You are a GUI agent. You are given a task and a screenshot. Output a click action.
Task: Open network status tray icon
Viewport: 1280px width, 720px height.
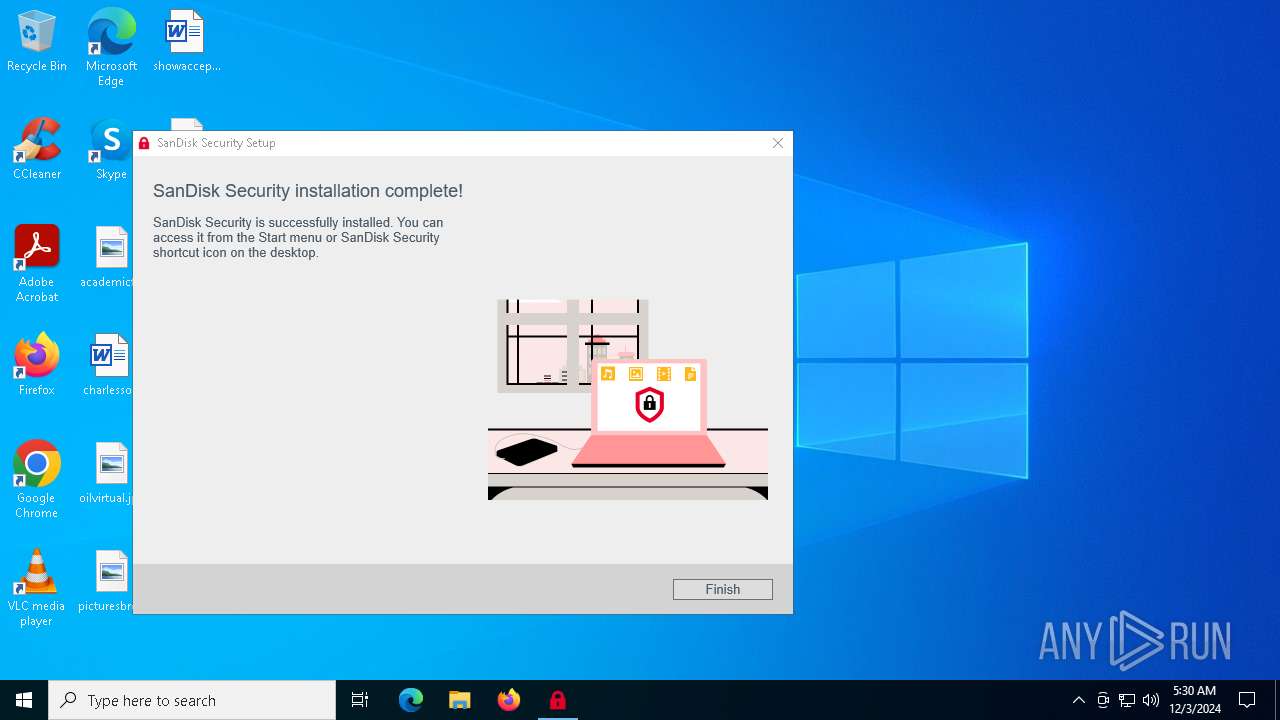(x=1127, y=700)
